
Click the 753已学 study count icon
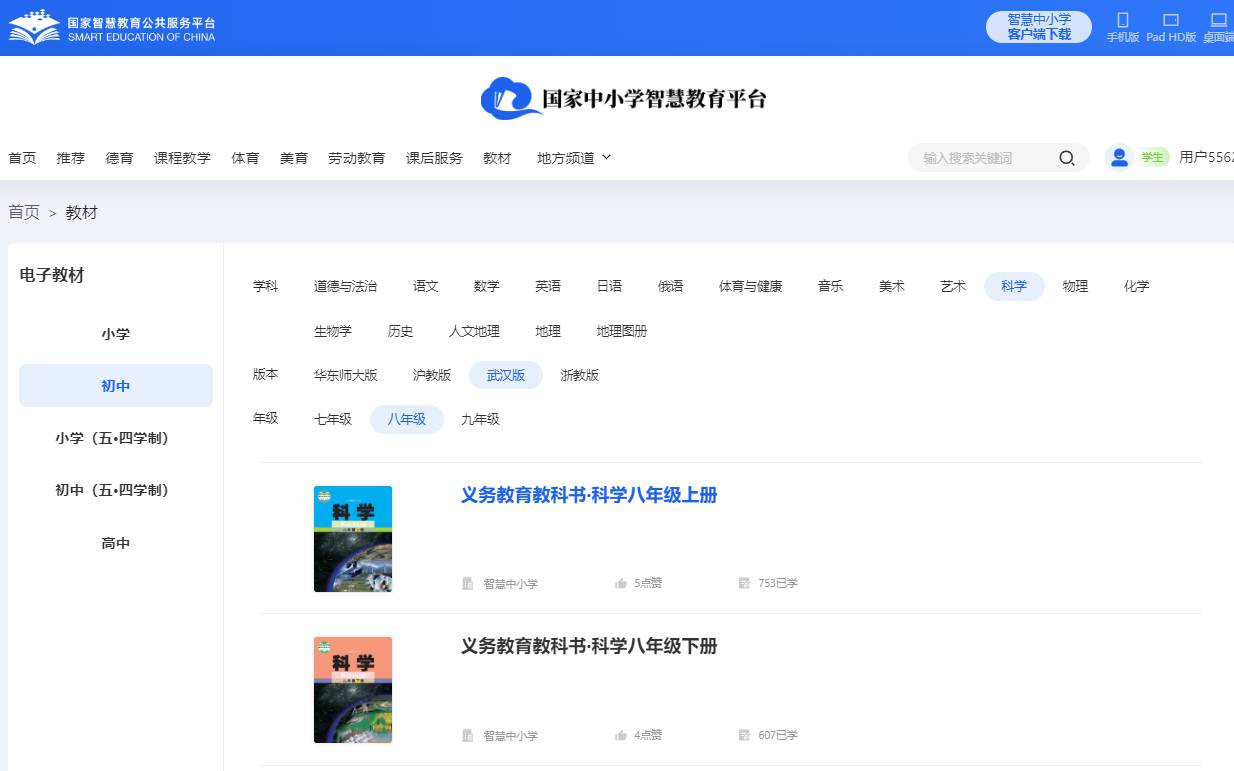click(744, 583)
